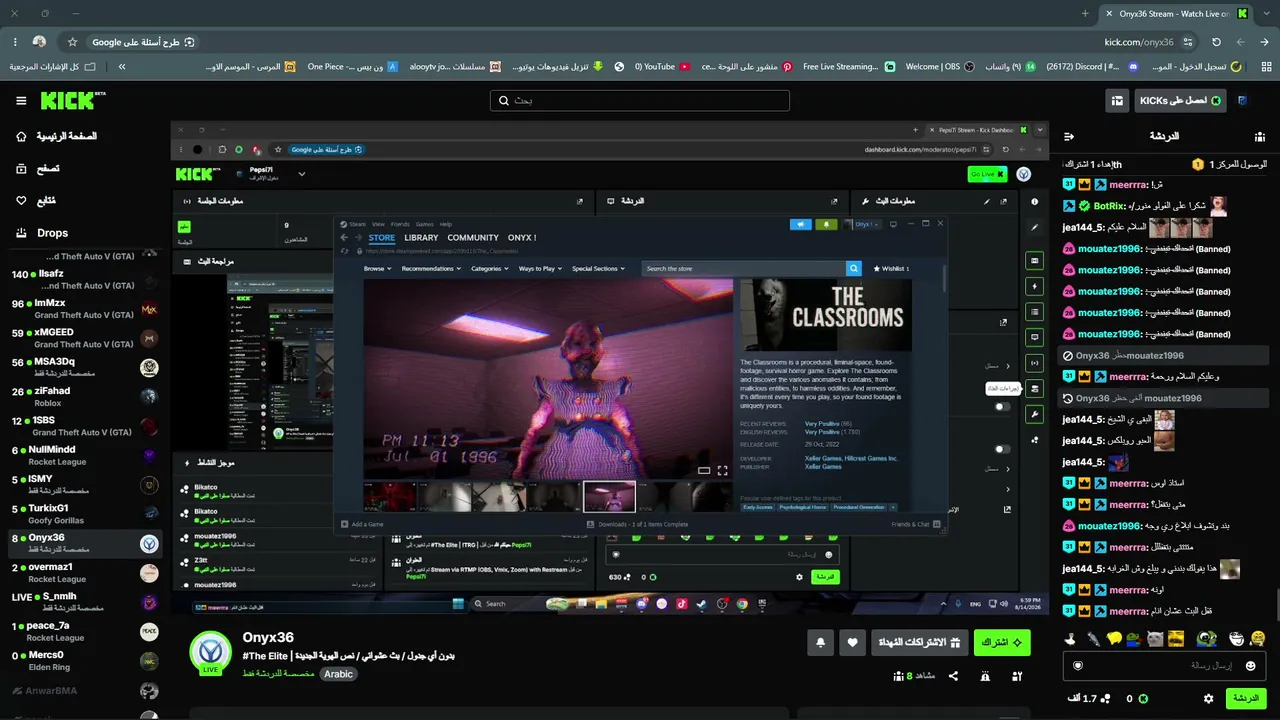Open peace_7a channel in the sidebar
This screenshot has height=720, width=1280.
pyautogui.click(x=85, y=631)
